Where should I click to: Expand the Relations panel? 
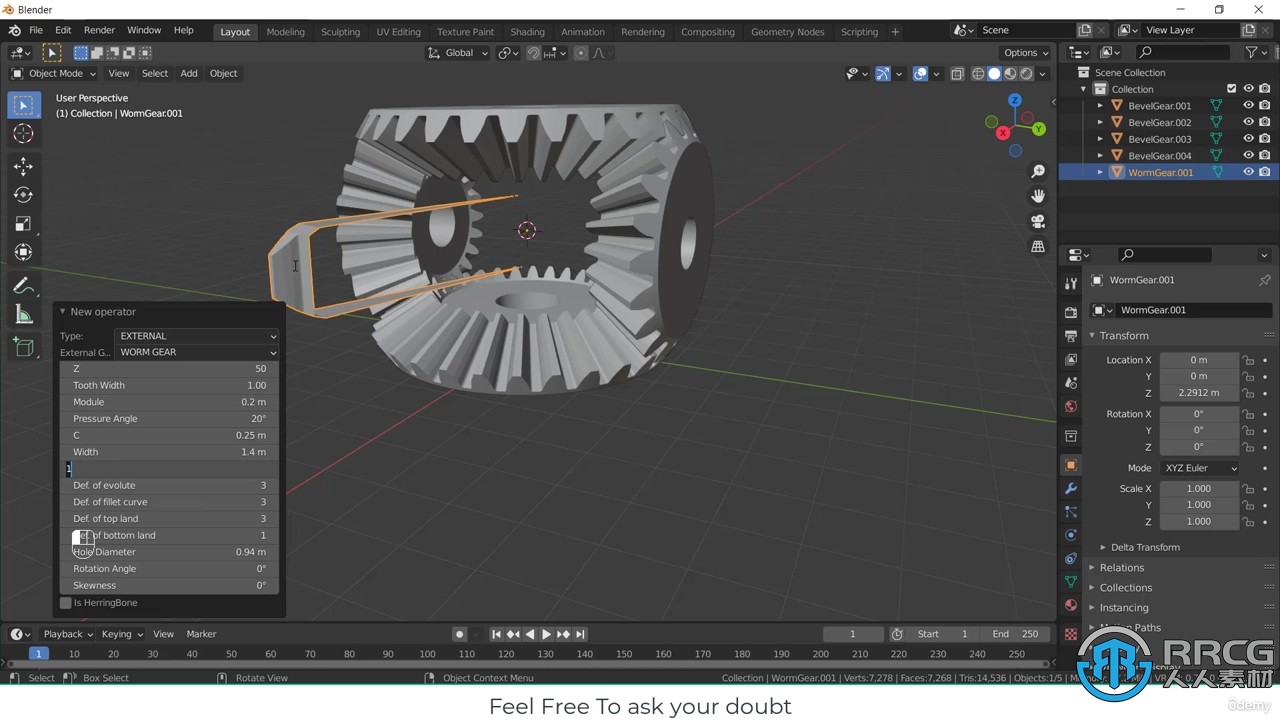(x=1122, y=568)
